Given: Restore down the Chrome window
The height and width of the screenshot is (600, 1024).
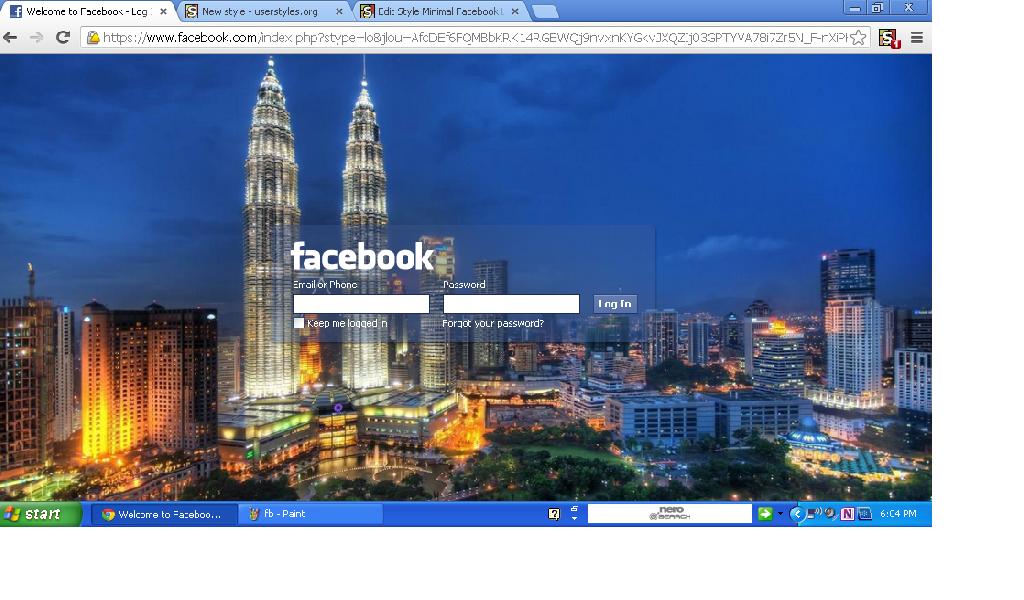Looking at the screenshot, I should (878, 8).
